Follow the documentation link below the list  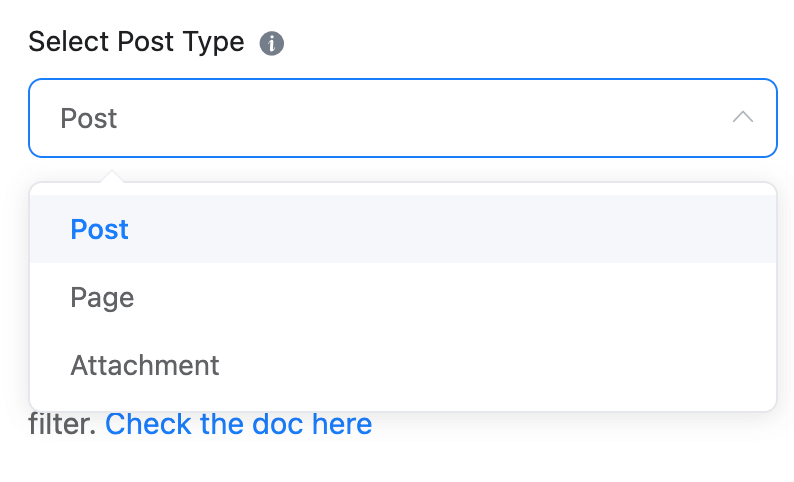click(x=238, y=424)
